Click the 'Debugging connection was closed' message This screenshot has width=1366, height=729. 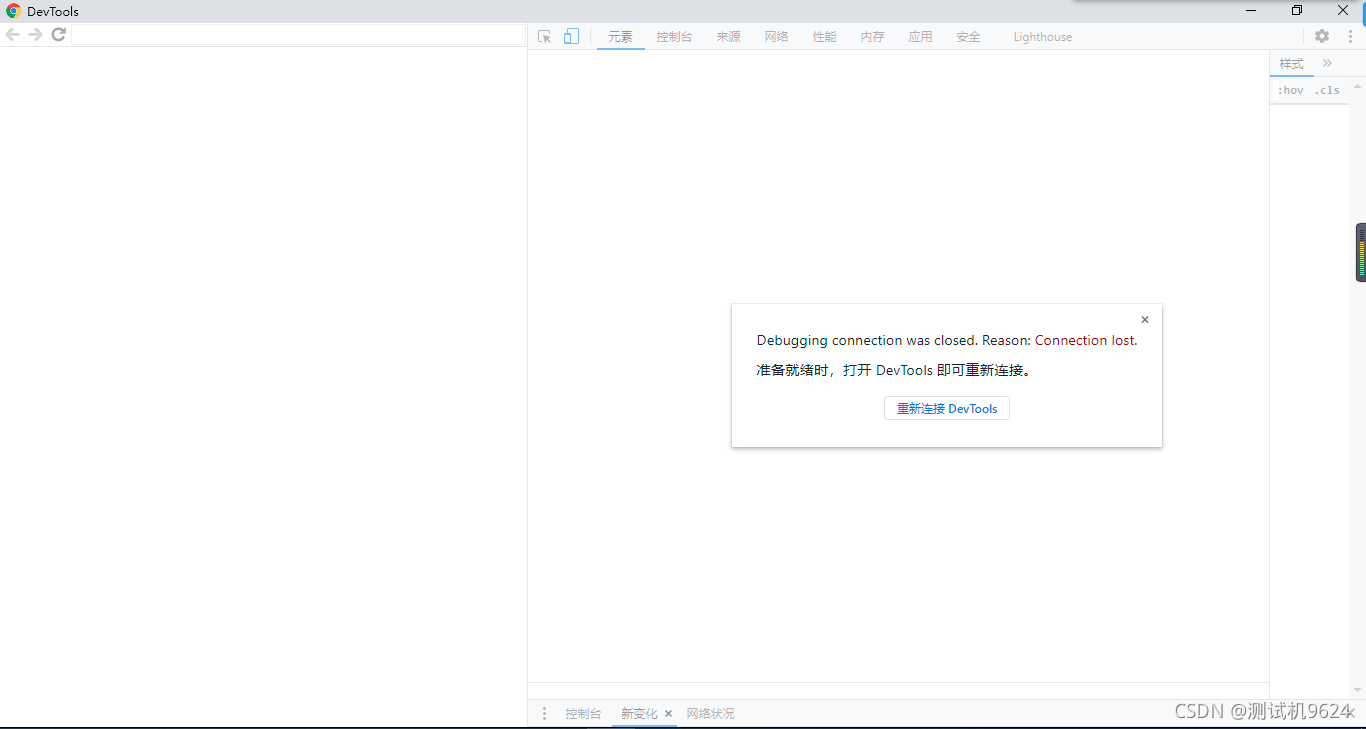pyautogui.click(x=946, y=340)
